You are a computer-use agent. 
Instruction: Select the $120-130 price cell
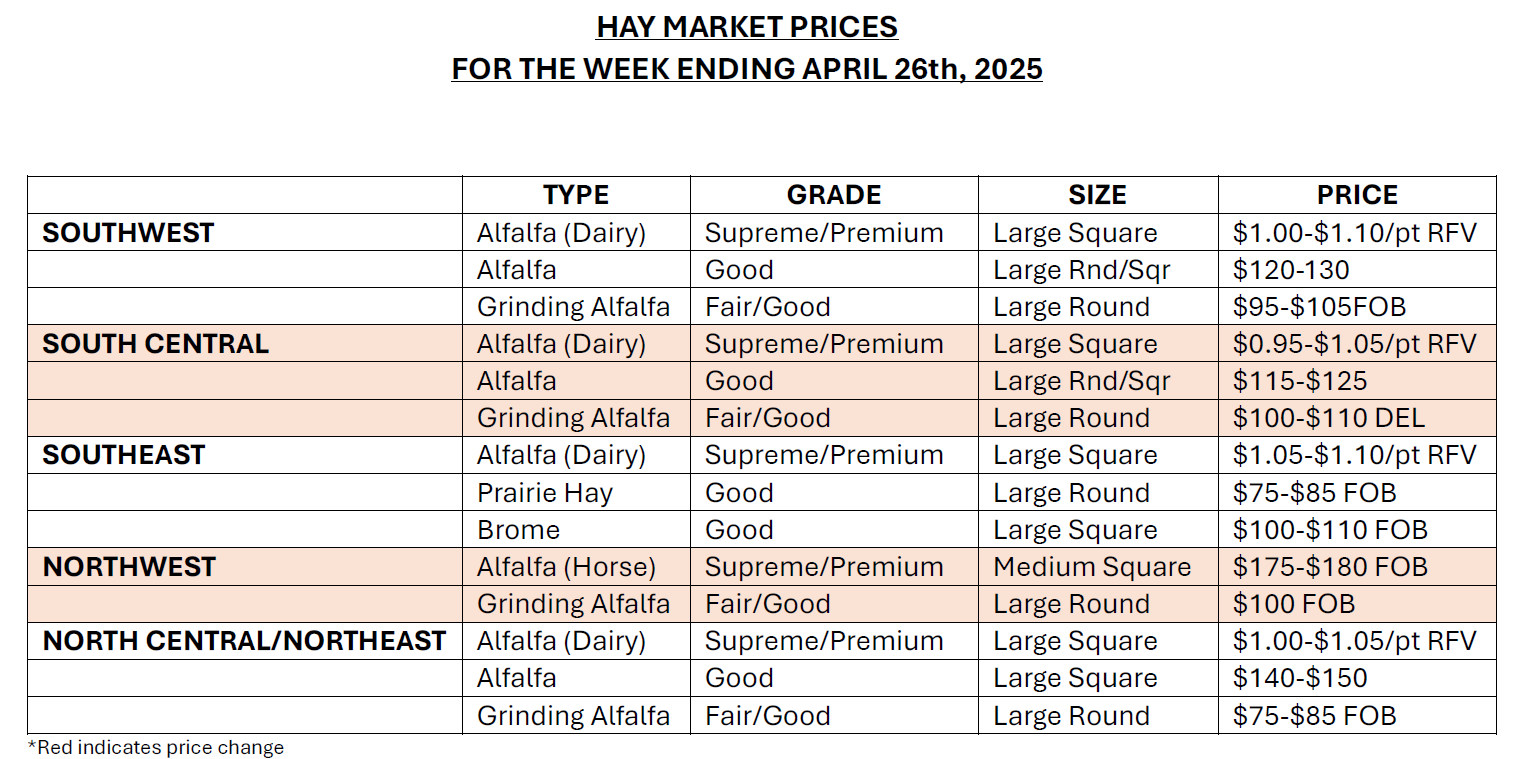(x=1291, y=270)
